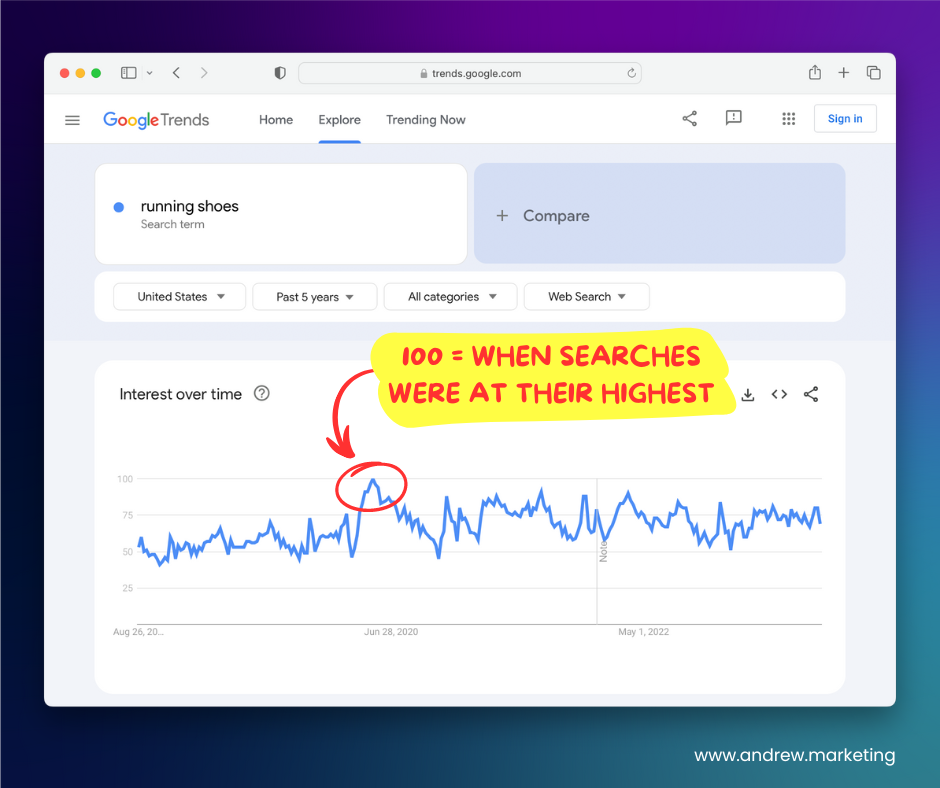The height and width of the screenshot is (788, 940).
Task: Reload the page with the refresh icon
Action: pyautogui.click(x=631, y=72)
